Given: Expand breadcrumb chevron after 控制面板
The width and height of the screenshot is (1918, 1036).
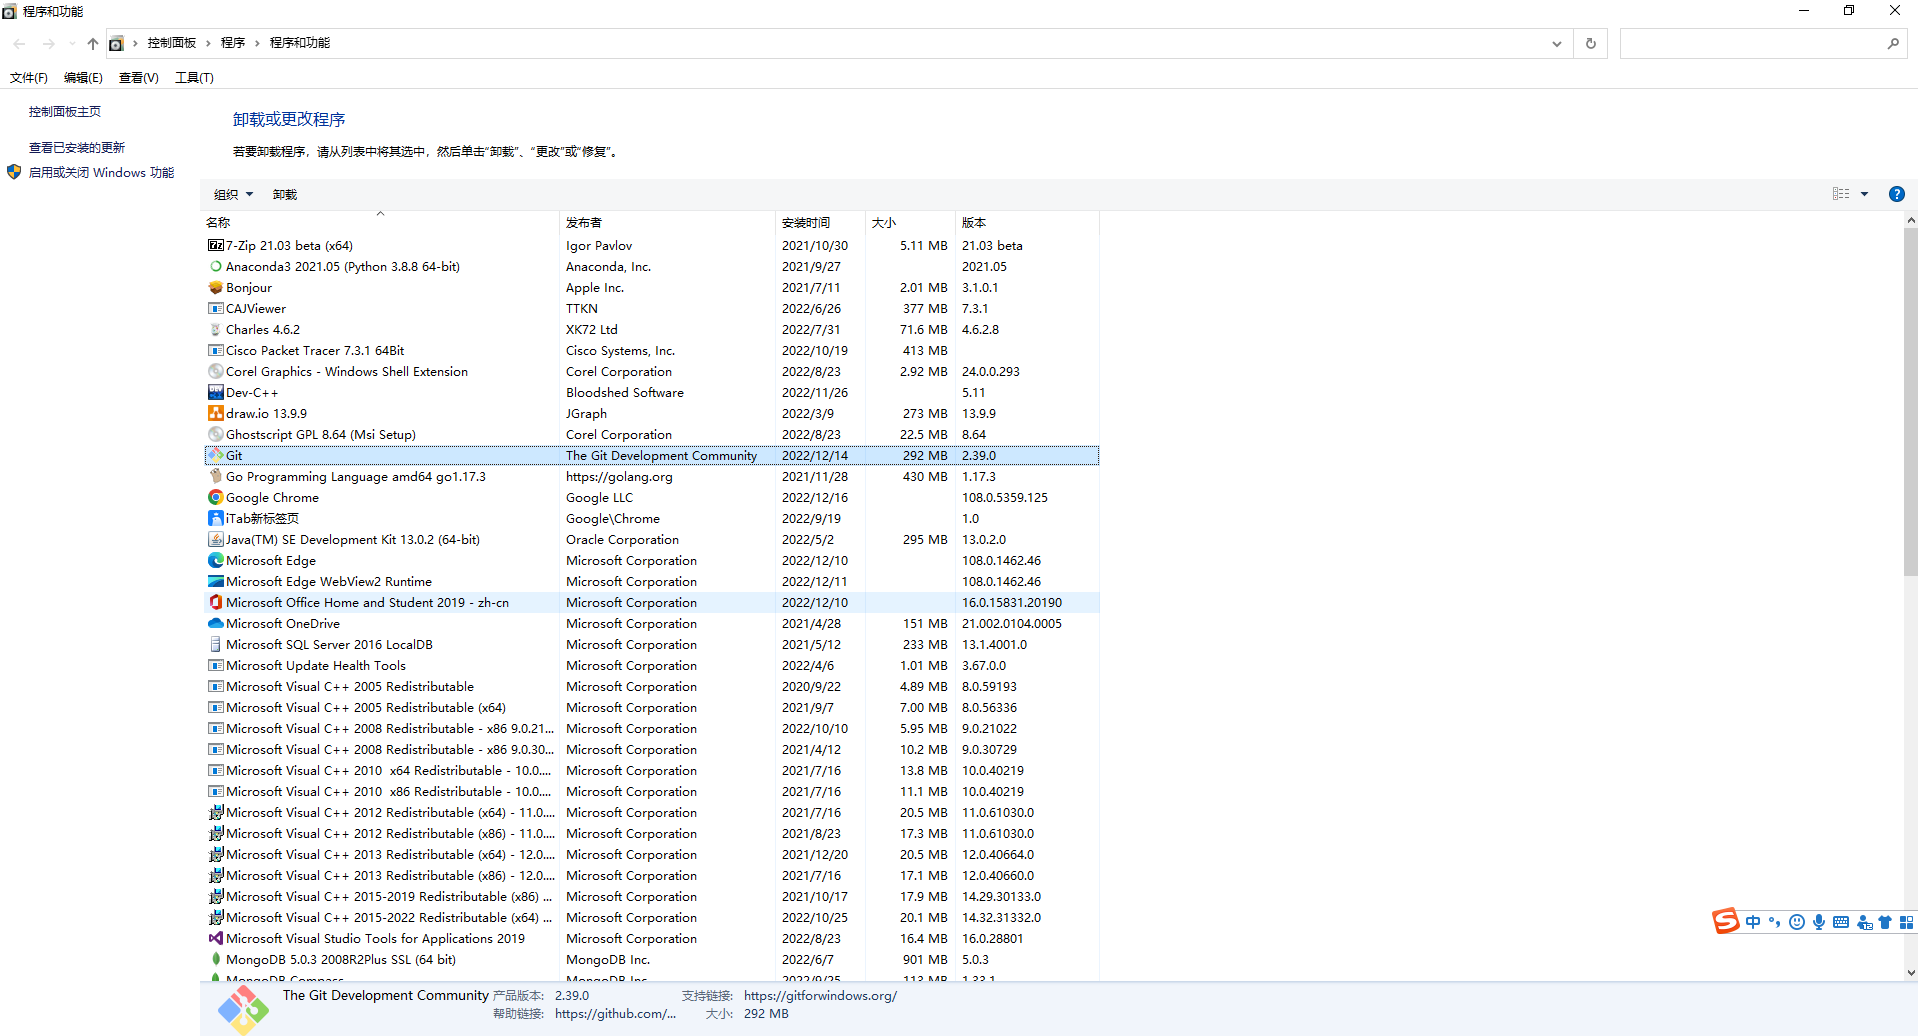Looking at the screenshot, I should tap(208, 43).
